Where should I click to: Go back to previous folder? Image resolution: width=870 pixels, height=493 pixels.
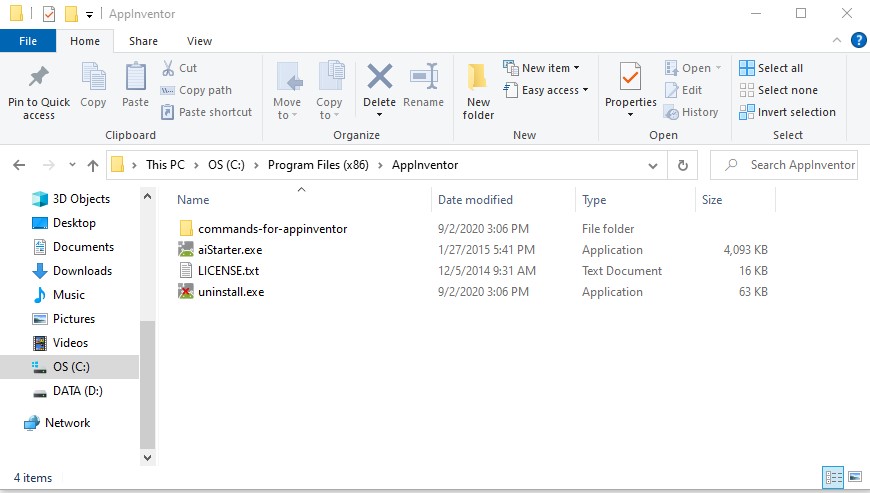point(19,165)
